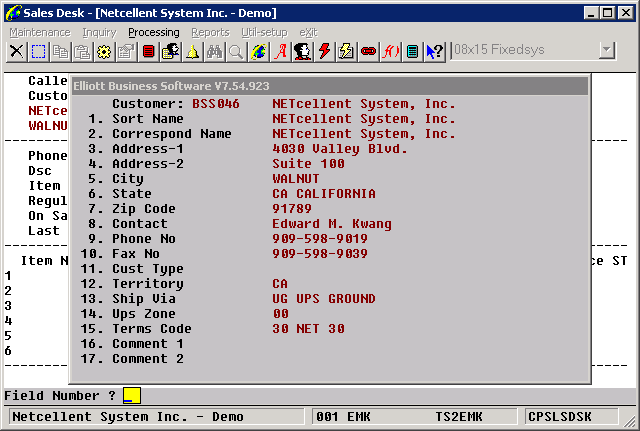Click the Territory value CA

280,284
